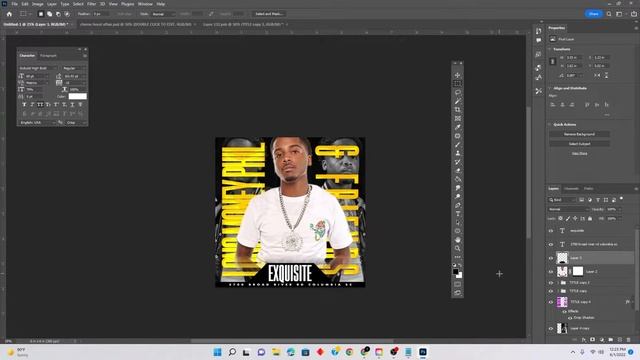The height and width of the screenshot is (360, 640).
Task: Lock all with the padlock icon
Action: point(590,219)
